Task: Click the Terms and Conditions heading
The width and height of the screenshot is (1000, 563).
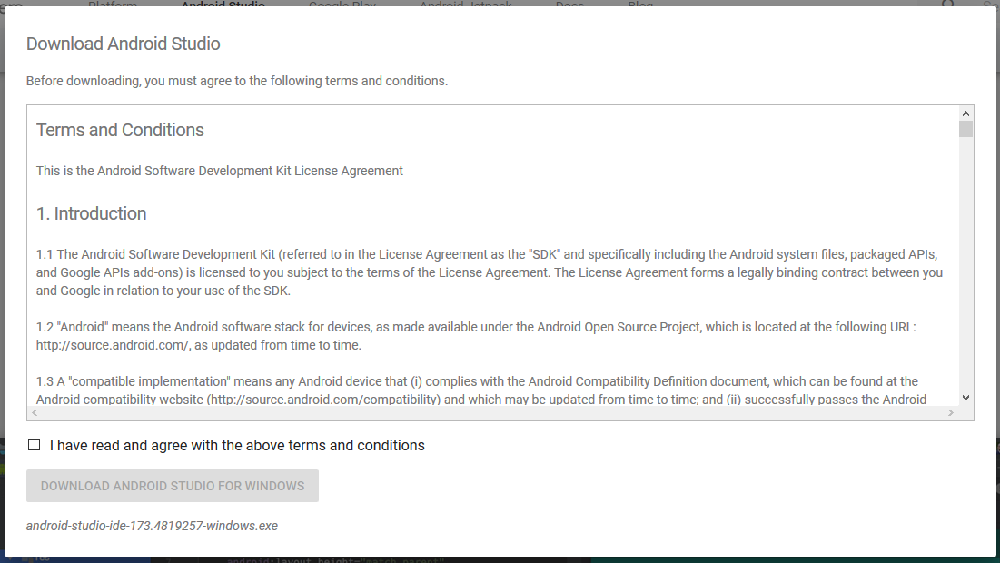Action: click(120, 130)
